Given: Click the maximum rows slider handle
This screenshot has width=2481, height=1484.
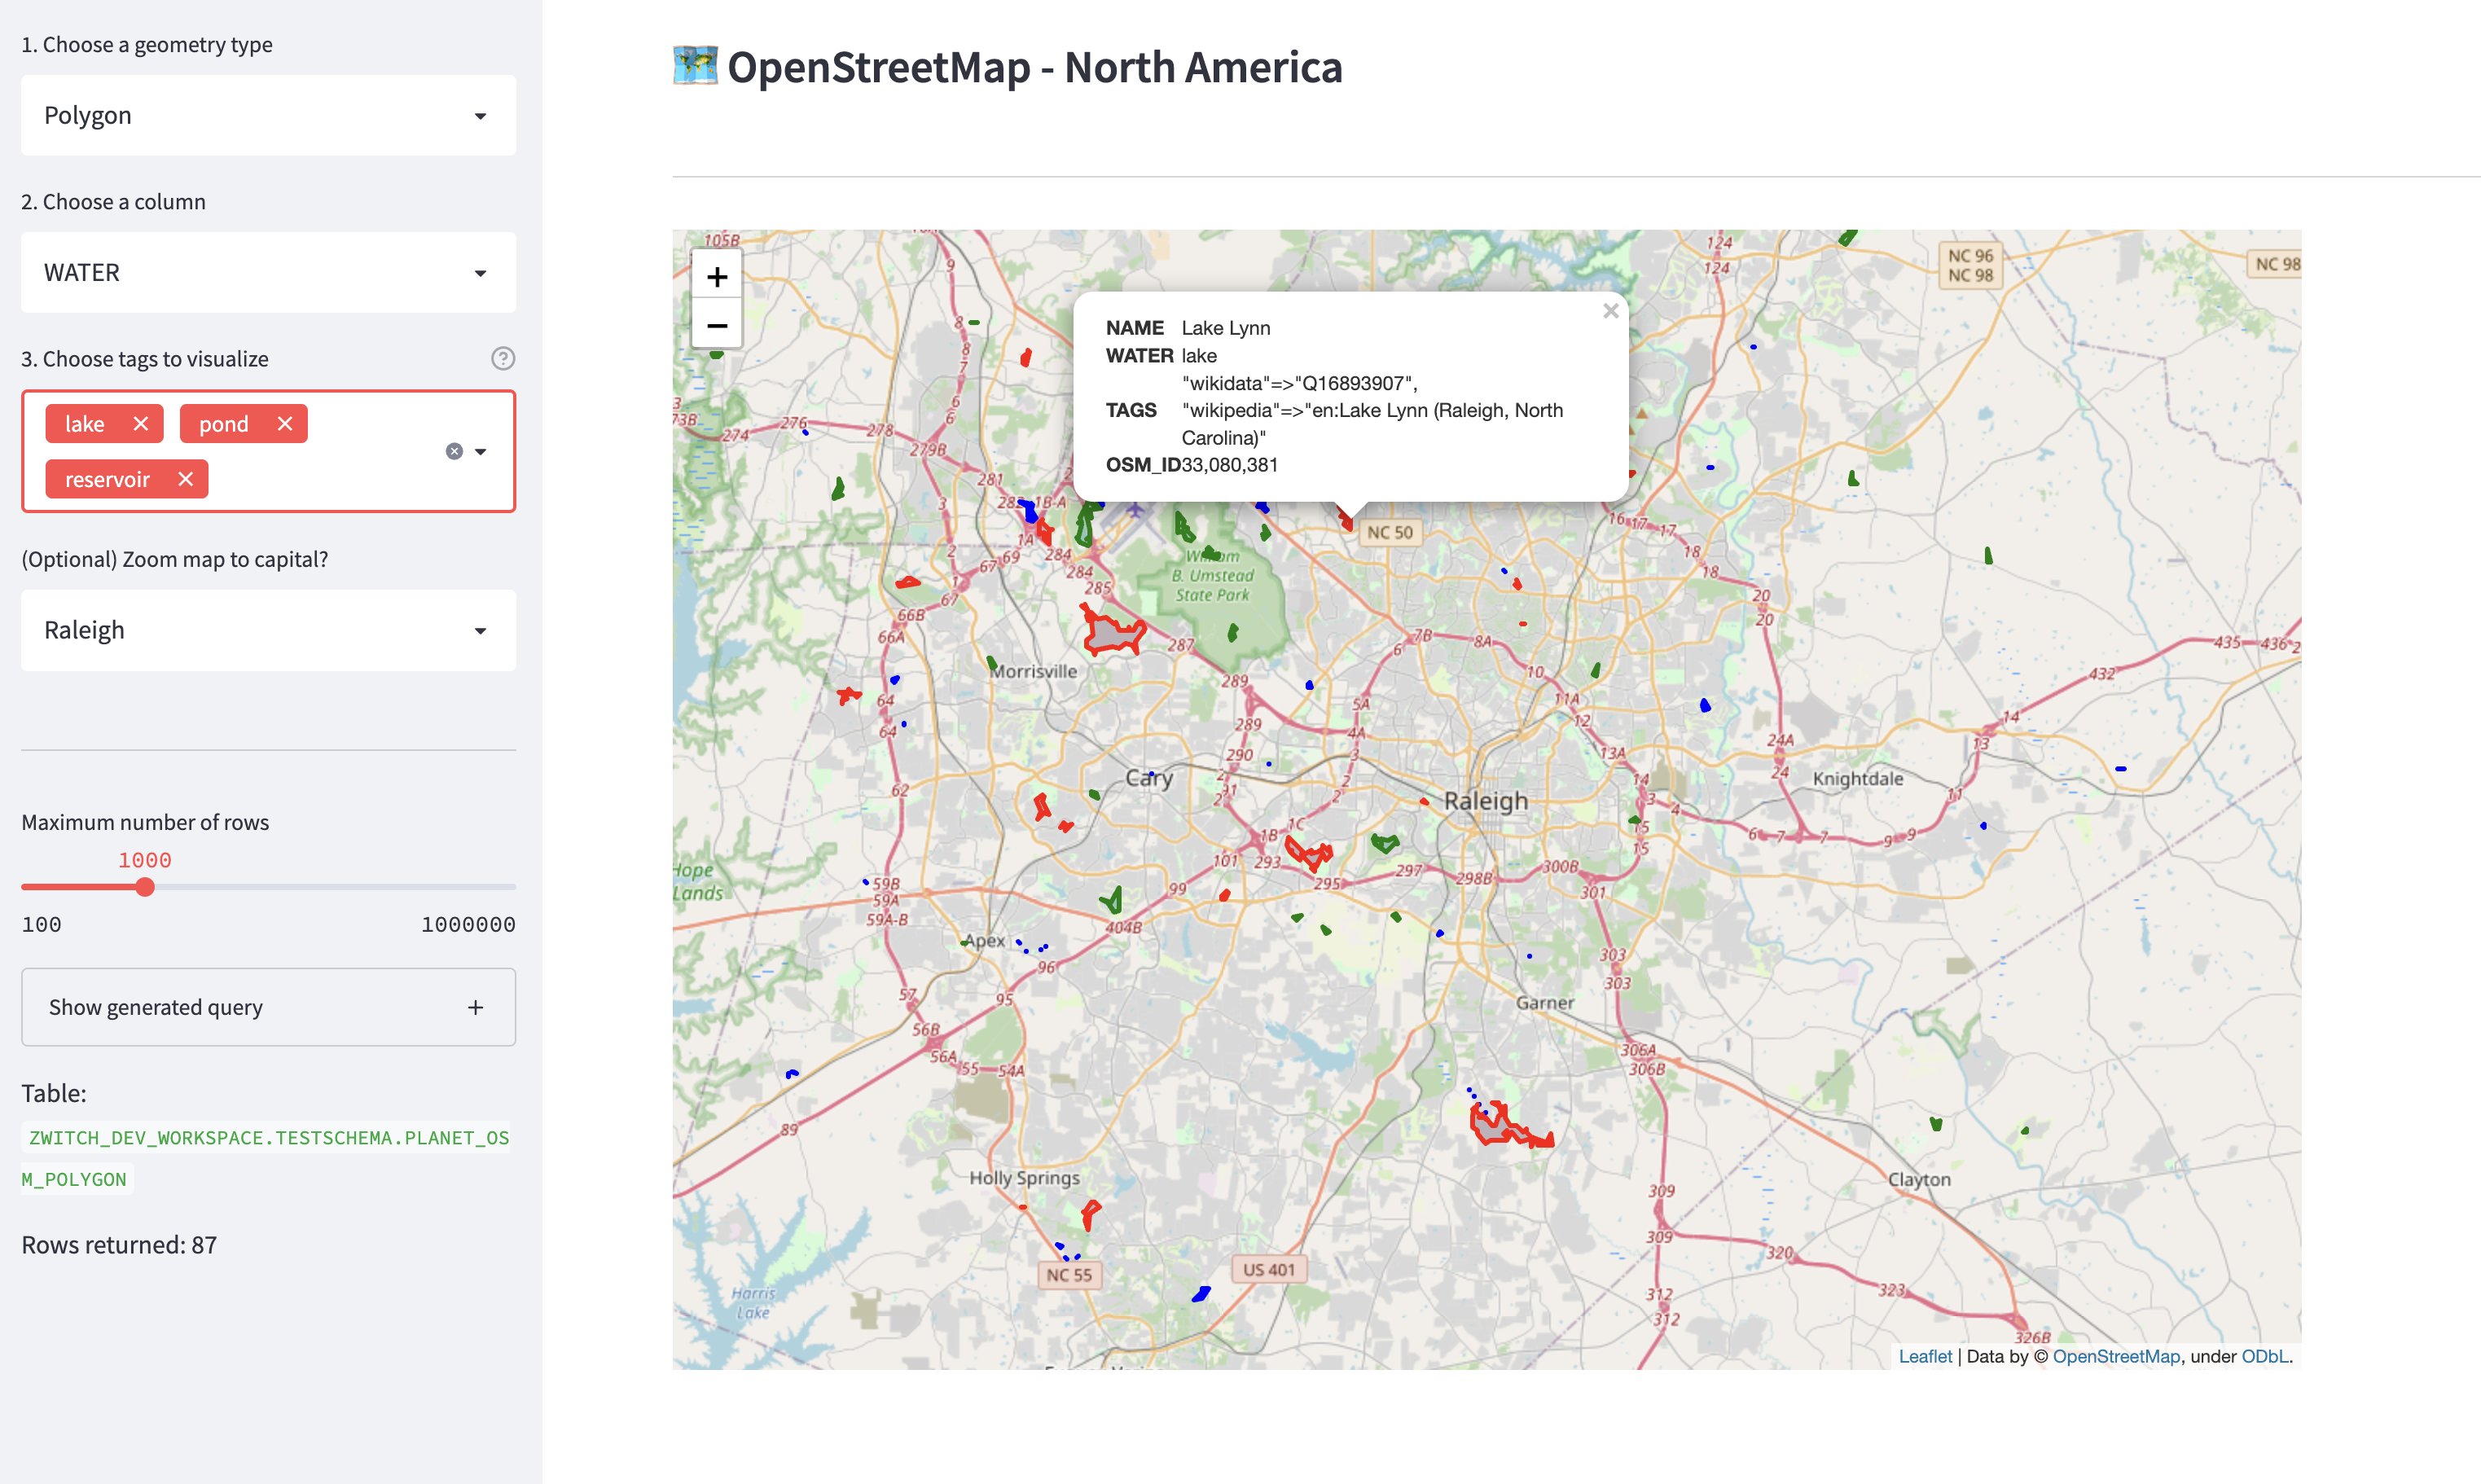Looking at the screenshot, I should pos(145,887).
